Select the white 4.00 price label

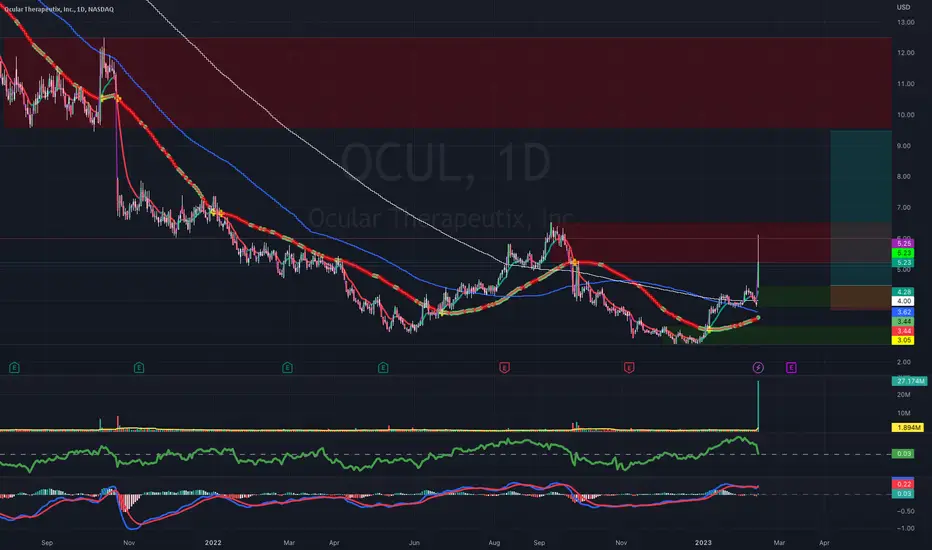pos(904,301)
